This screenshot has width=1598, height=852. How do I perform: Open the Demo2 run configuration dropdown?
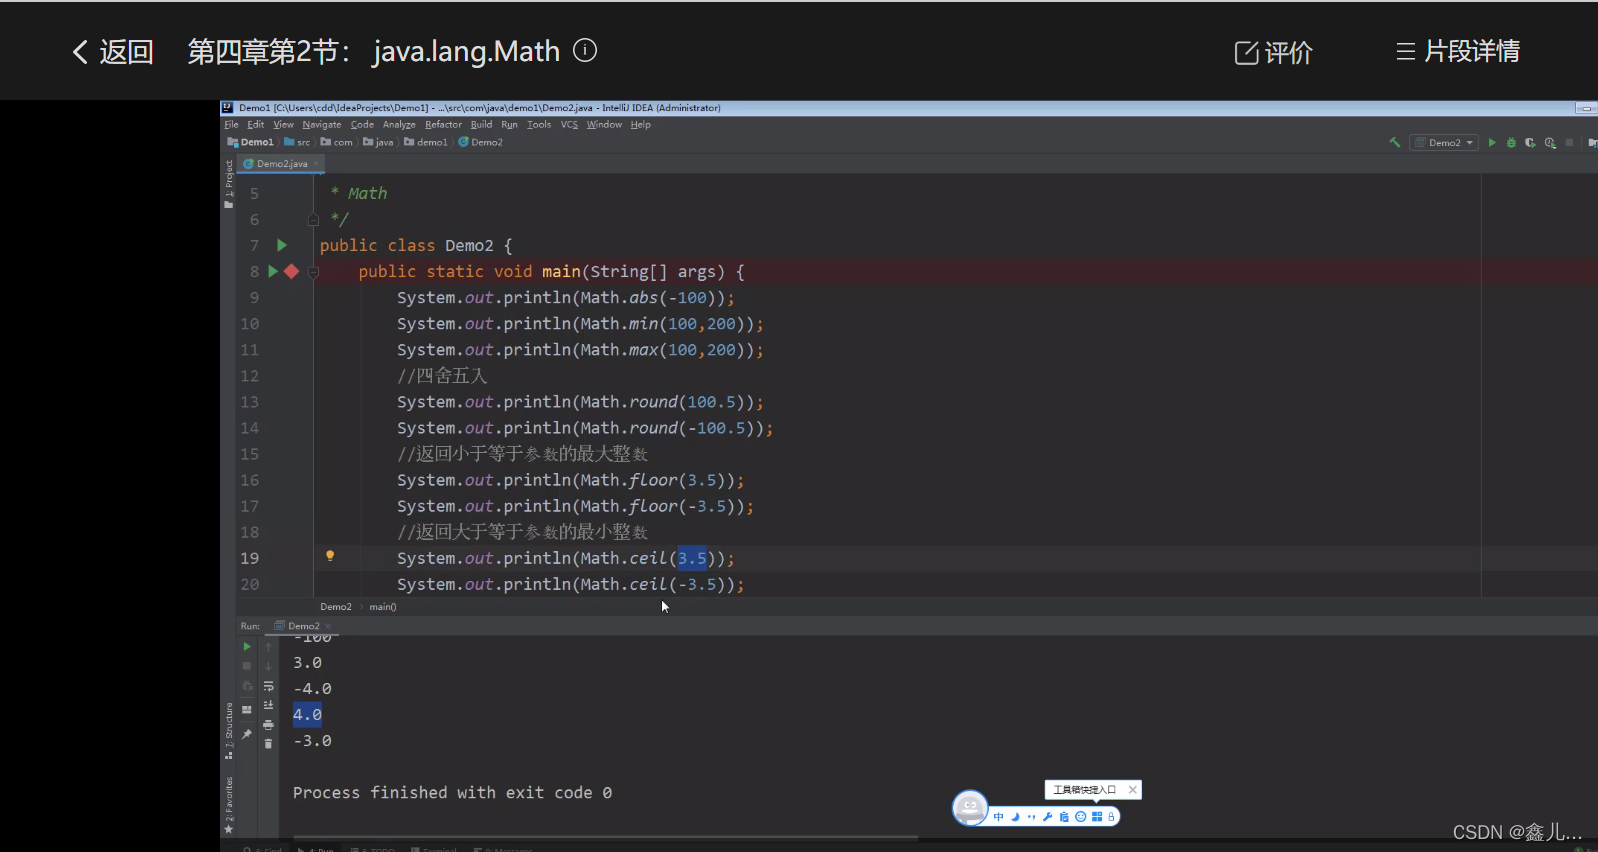tap(1444, 143)
